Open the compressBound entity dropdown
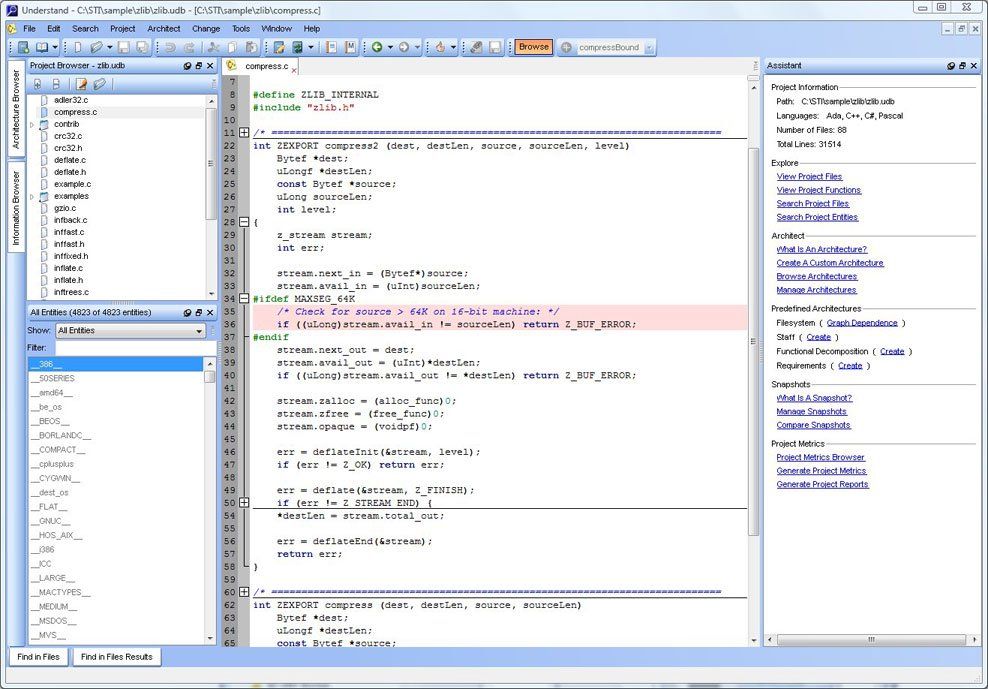The width and height of the screenshot is (988, 689). 649,47
